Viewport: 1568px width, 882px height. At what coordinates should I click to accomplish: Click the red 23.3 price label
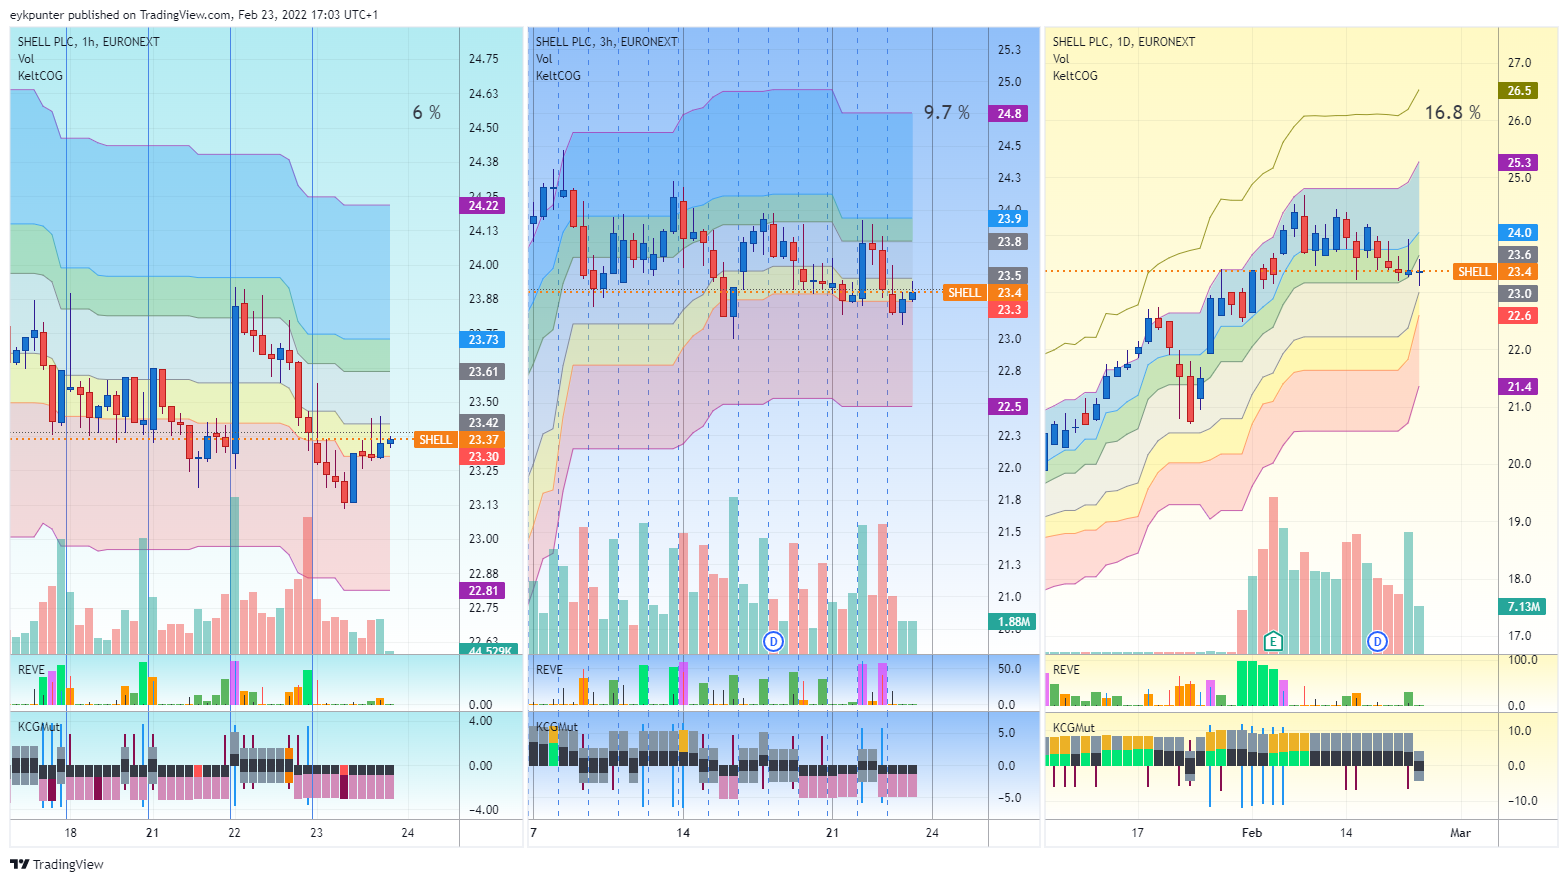click(x=1009, y=310)
